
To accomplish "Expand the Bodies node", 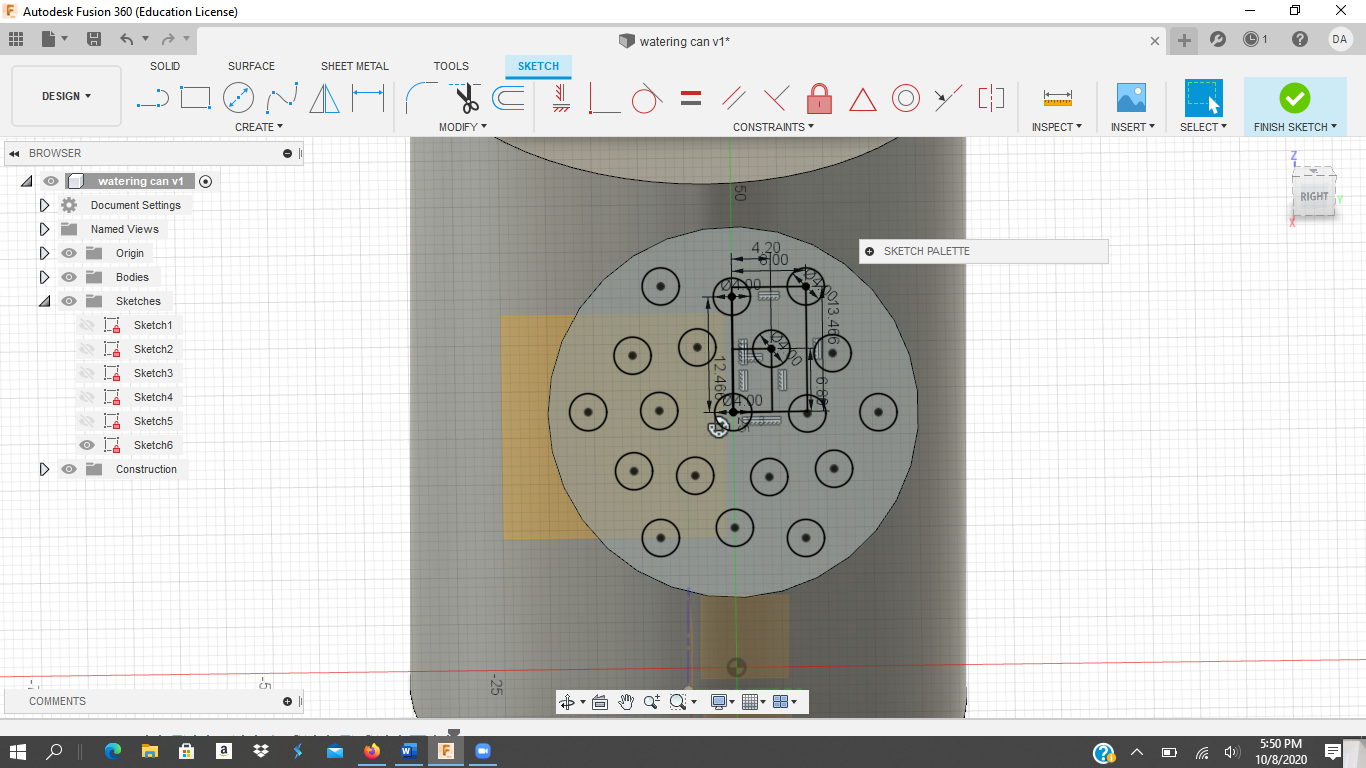I will pos(44,277).
